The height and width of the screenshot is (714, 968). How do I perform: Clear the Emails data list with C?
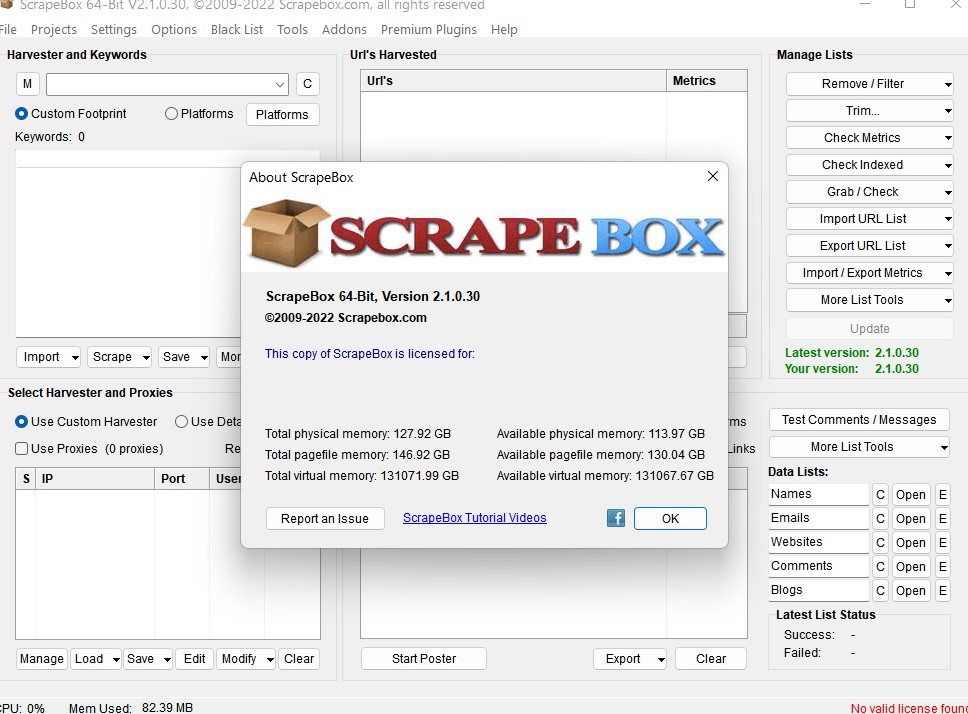click(x=880, y=518)
